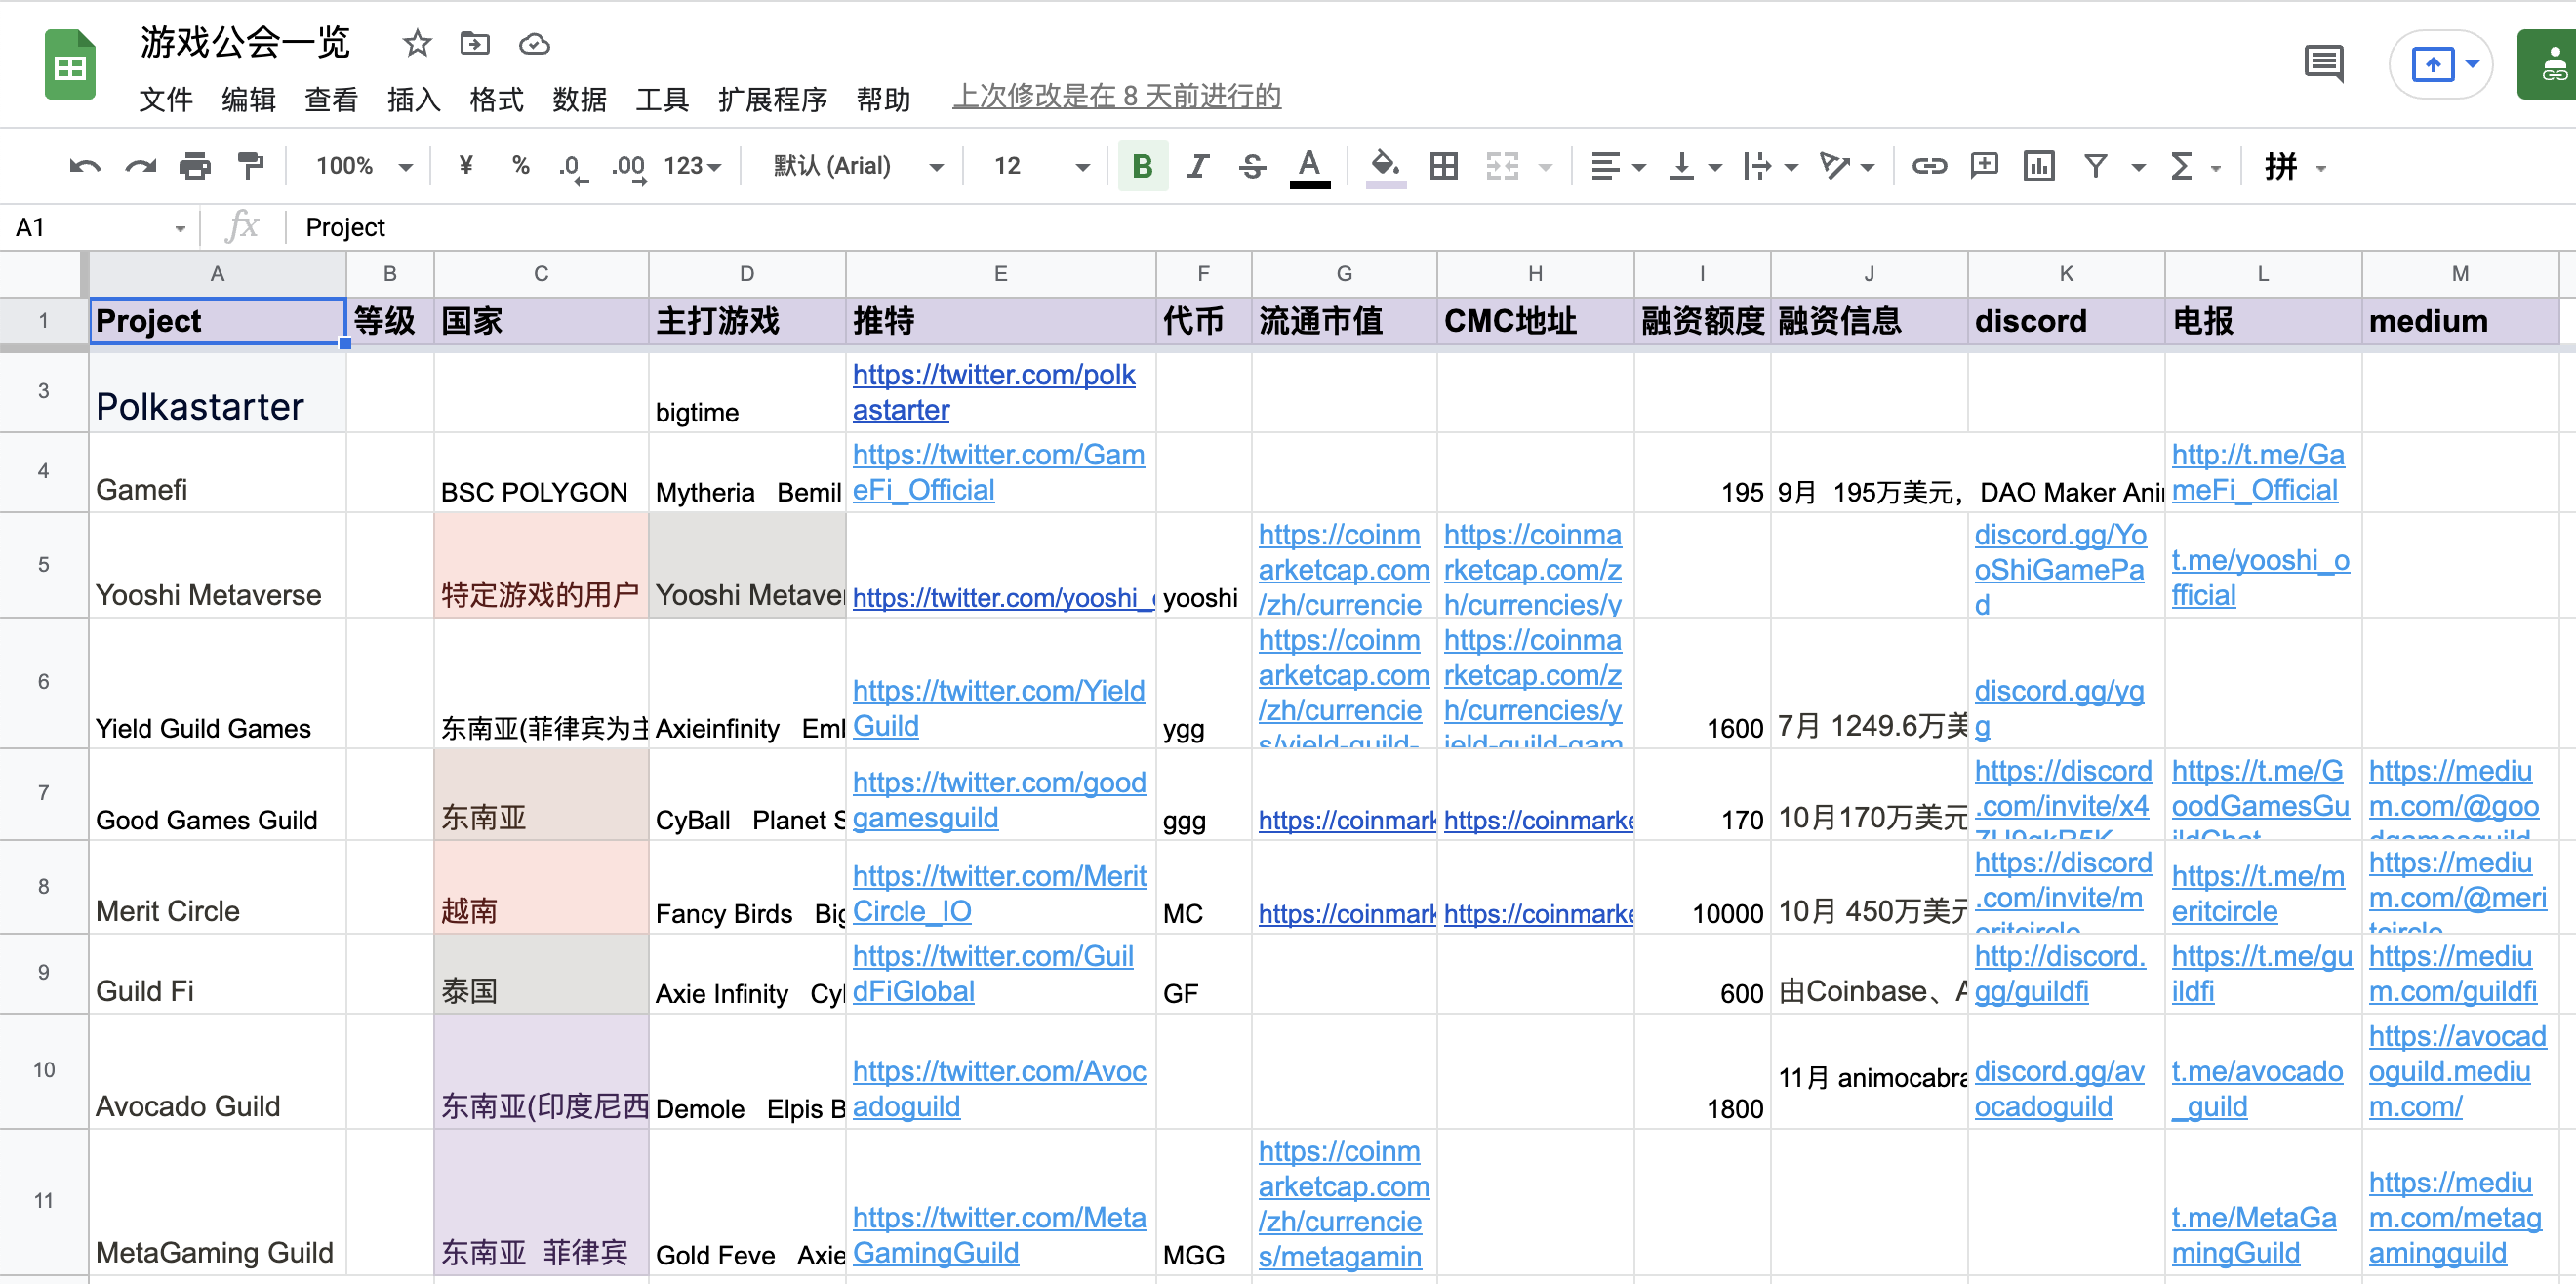
Task: Open the 插入 menu
Action: click(414, 98)
